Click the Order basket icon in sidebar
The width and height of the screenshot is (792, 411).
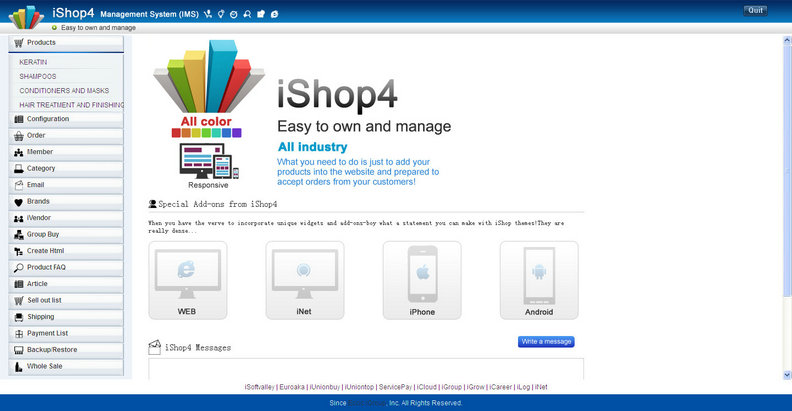[x=19, y=135]
